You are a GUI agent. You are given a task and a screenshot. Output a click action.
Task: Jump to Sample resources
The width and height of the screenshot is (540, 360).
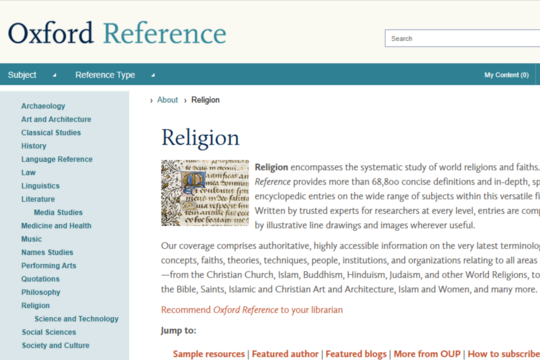pyautogui.click(x=209, y=354)
